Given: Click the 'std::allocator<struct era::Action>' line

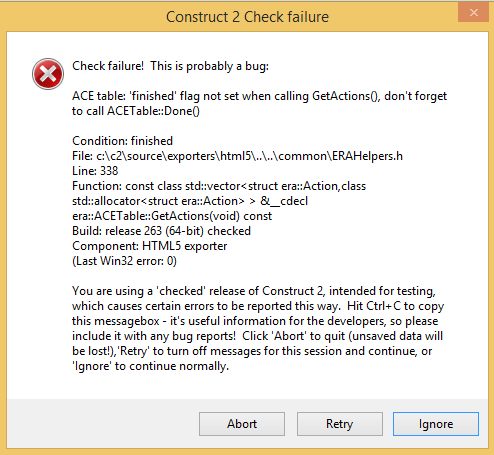Looking at the screenshot, I should coord(190,201).
